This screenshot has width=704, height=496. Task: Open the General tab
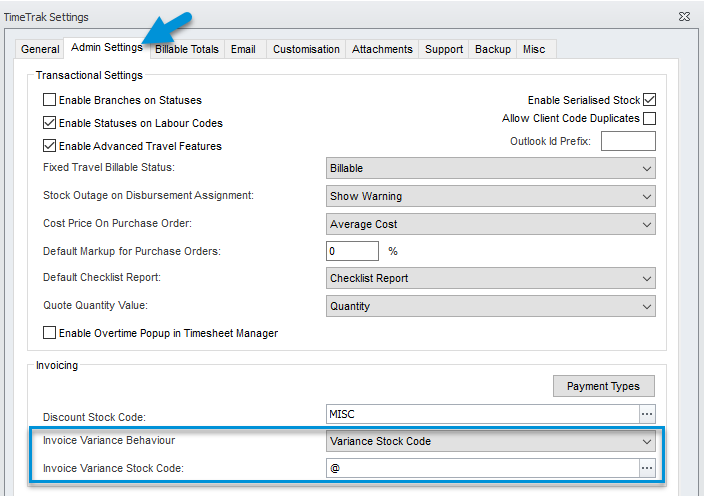pyautogui.click(x=40, y=49)
